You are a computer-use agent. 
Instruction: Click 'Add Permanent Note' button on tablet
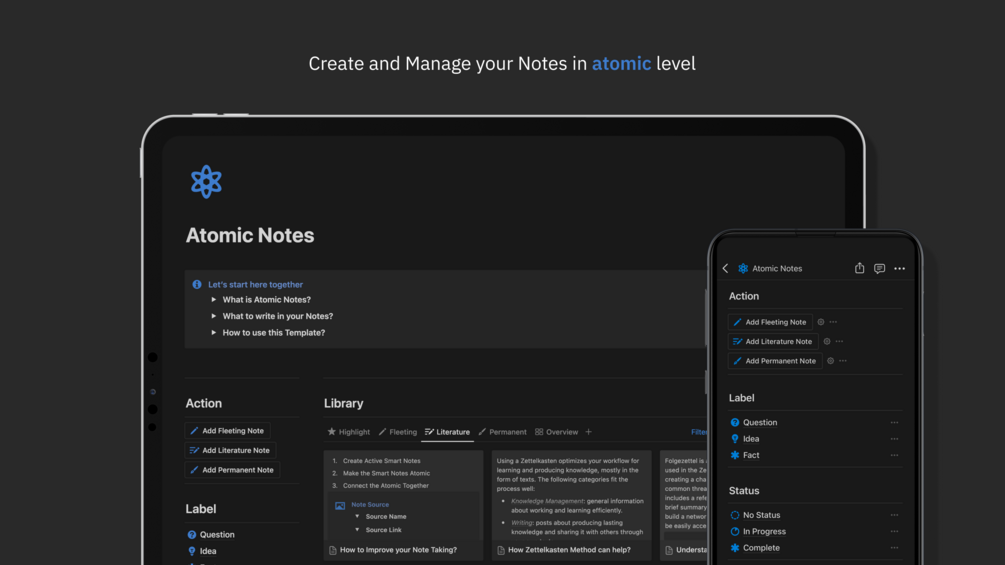[x=232, y=470]
